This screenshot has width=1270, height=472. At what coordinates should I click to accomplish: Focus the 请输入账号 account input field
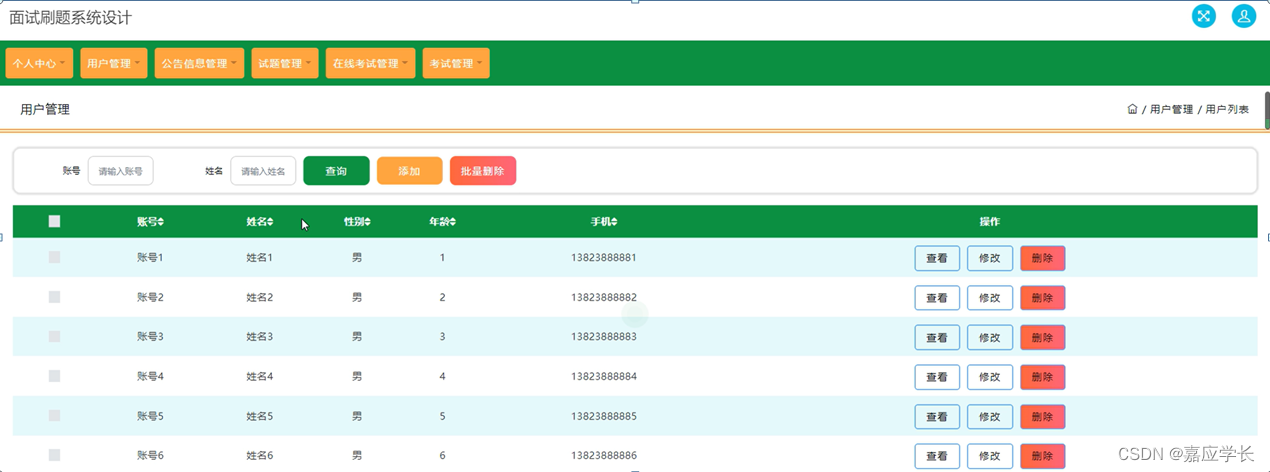coord(121,171)
